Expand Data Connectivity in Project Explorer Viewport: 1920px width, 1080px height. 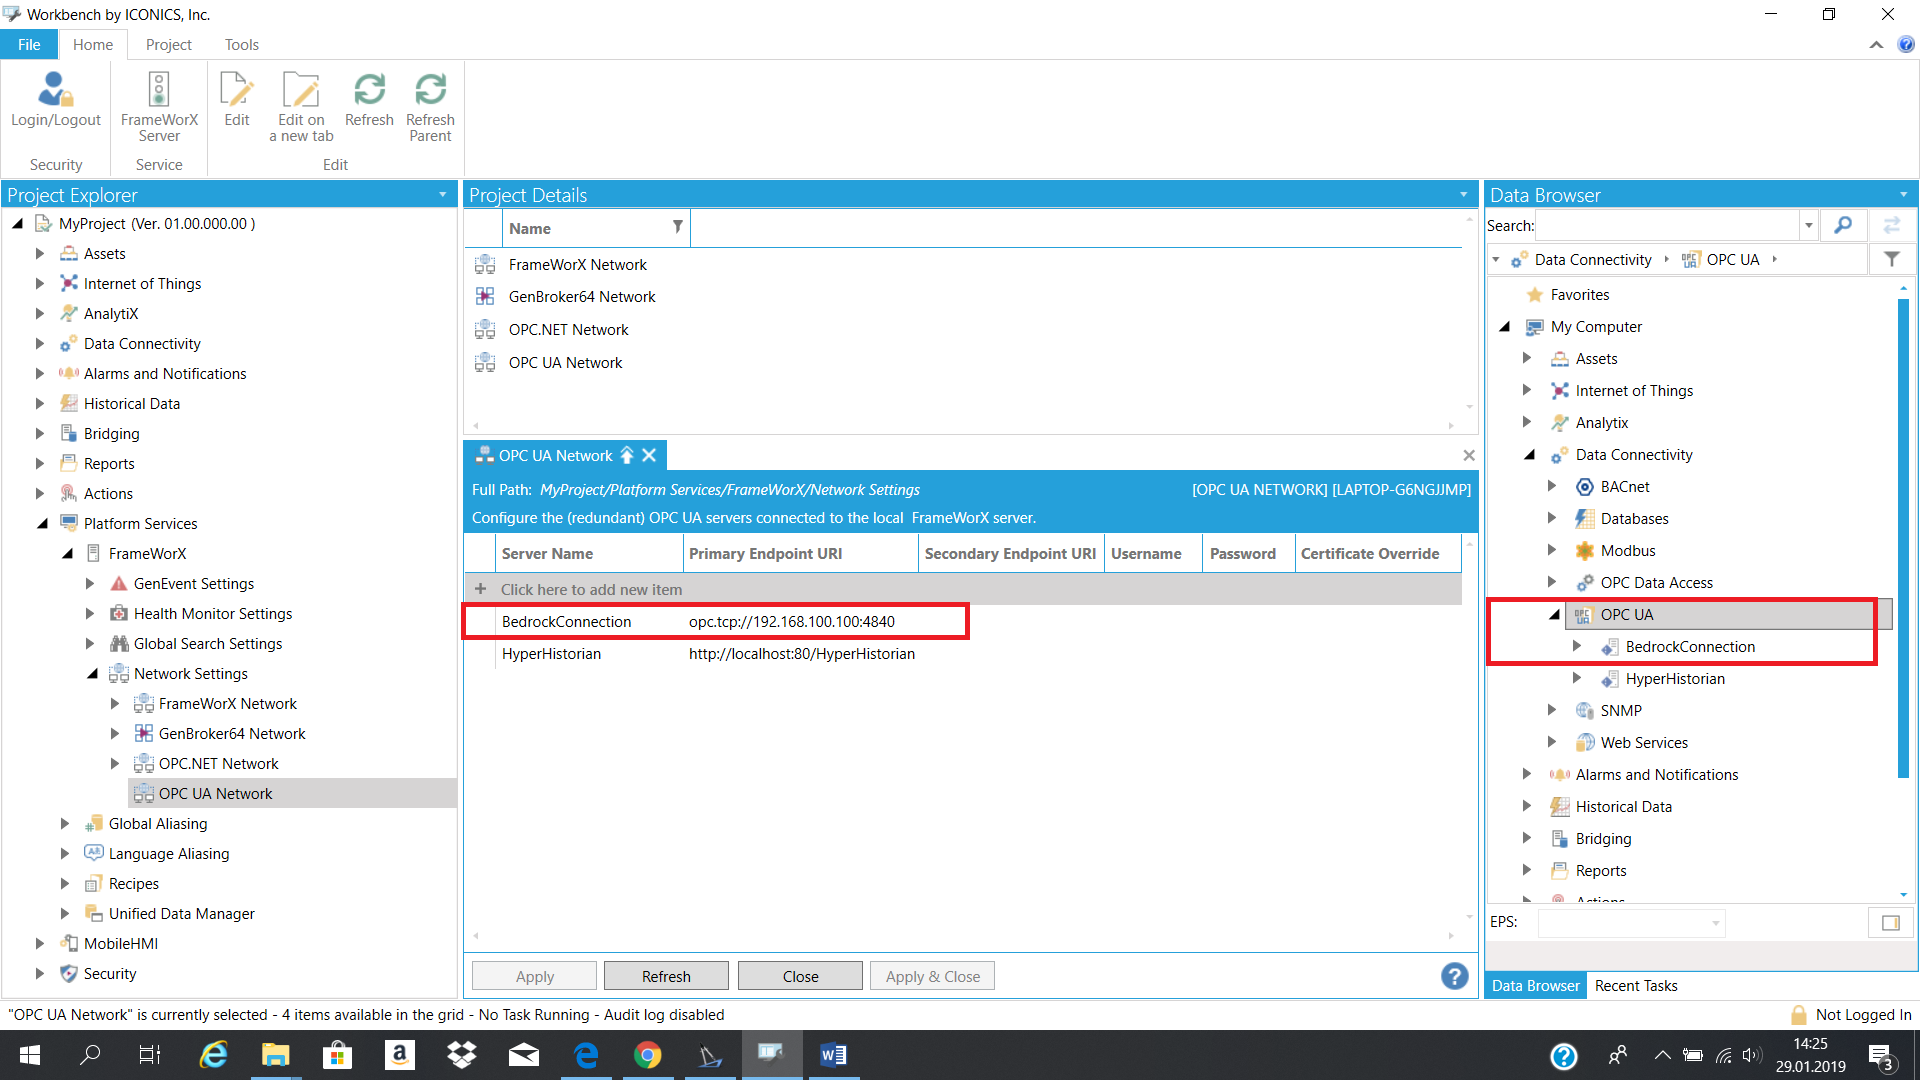40,344
